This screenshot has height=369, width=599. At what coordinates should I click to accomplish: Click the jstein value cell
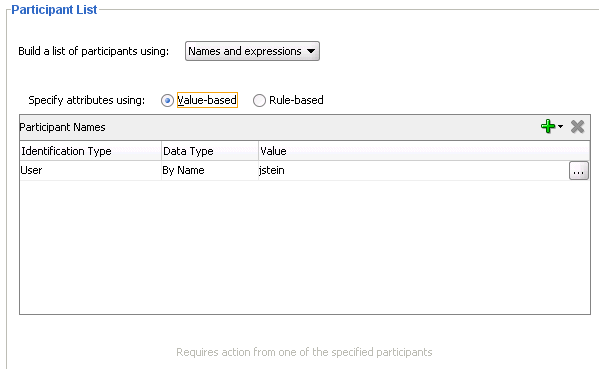pyautogui.click(x=413, y=170)
